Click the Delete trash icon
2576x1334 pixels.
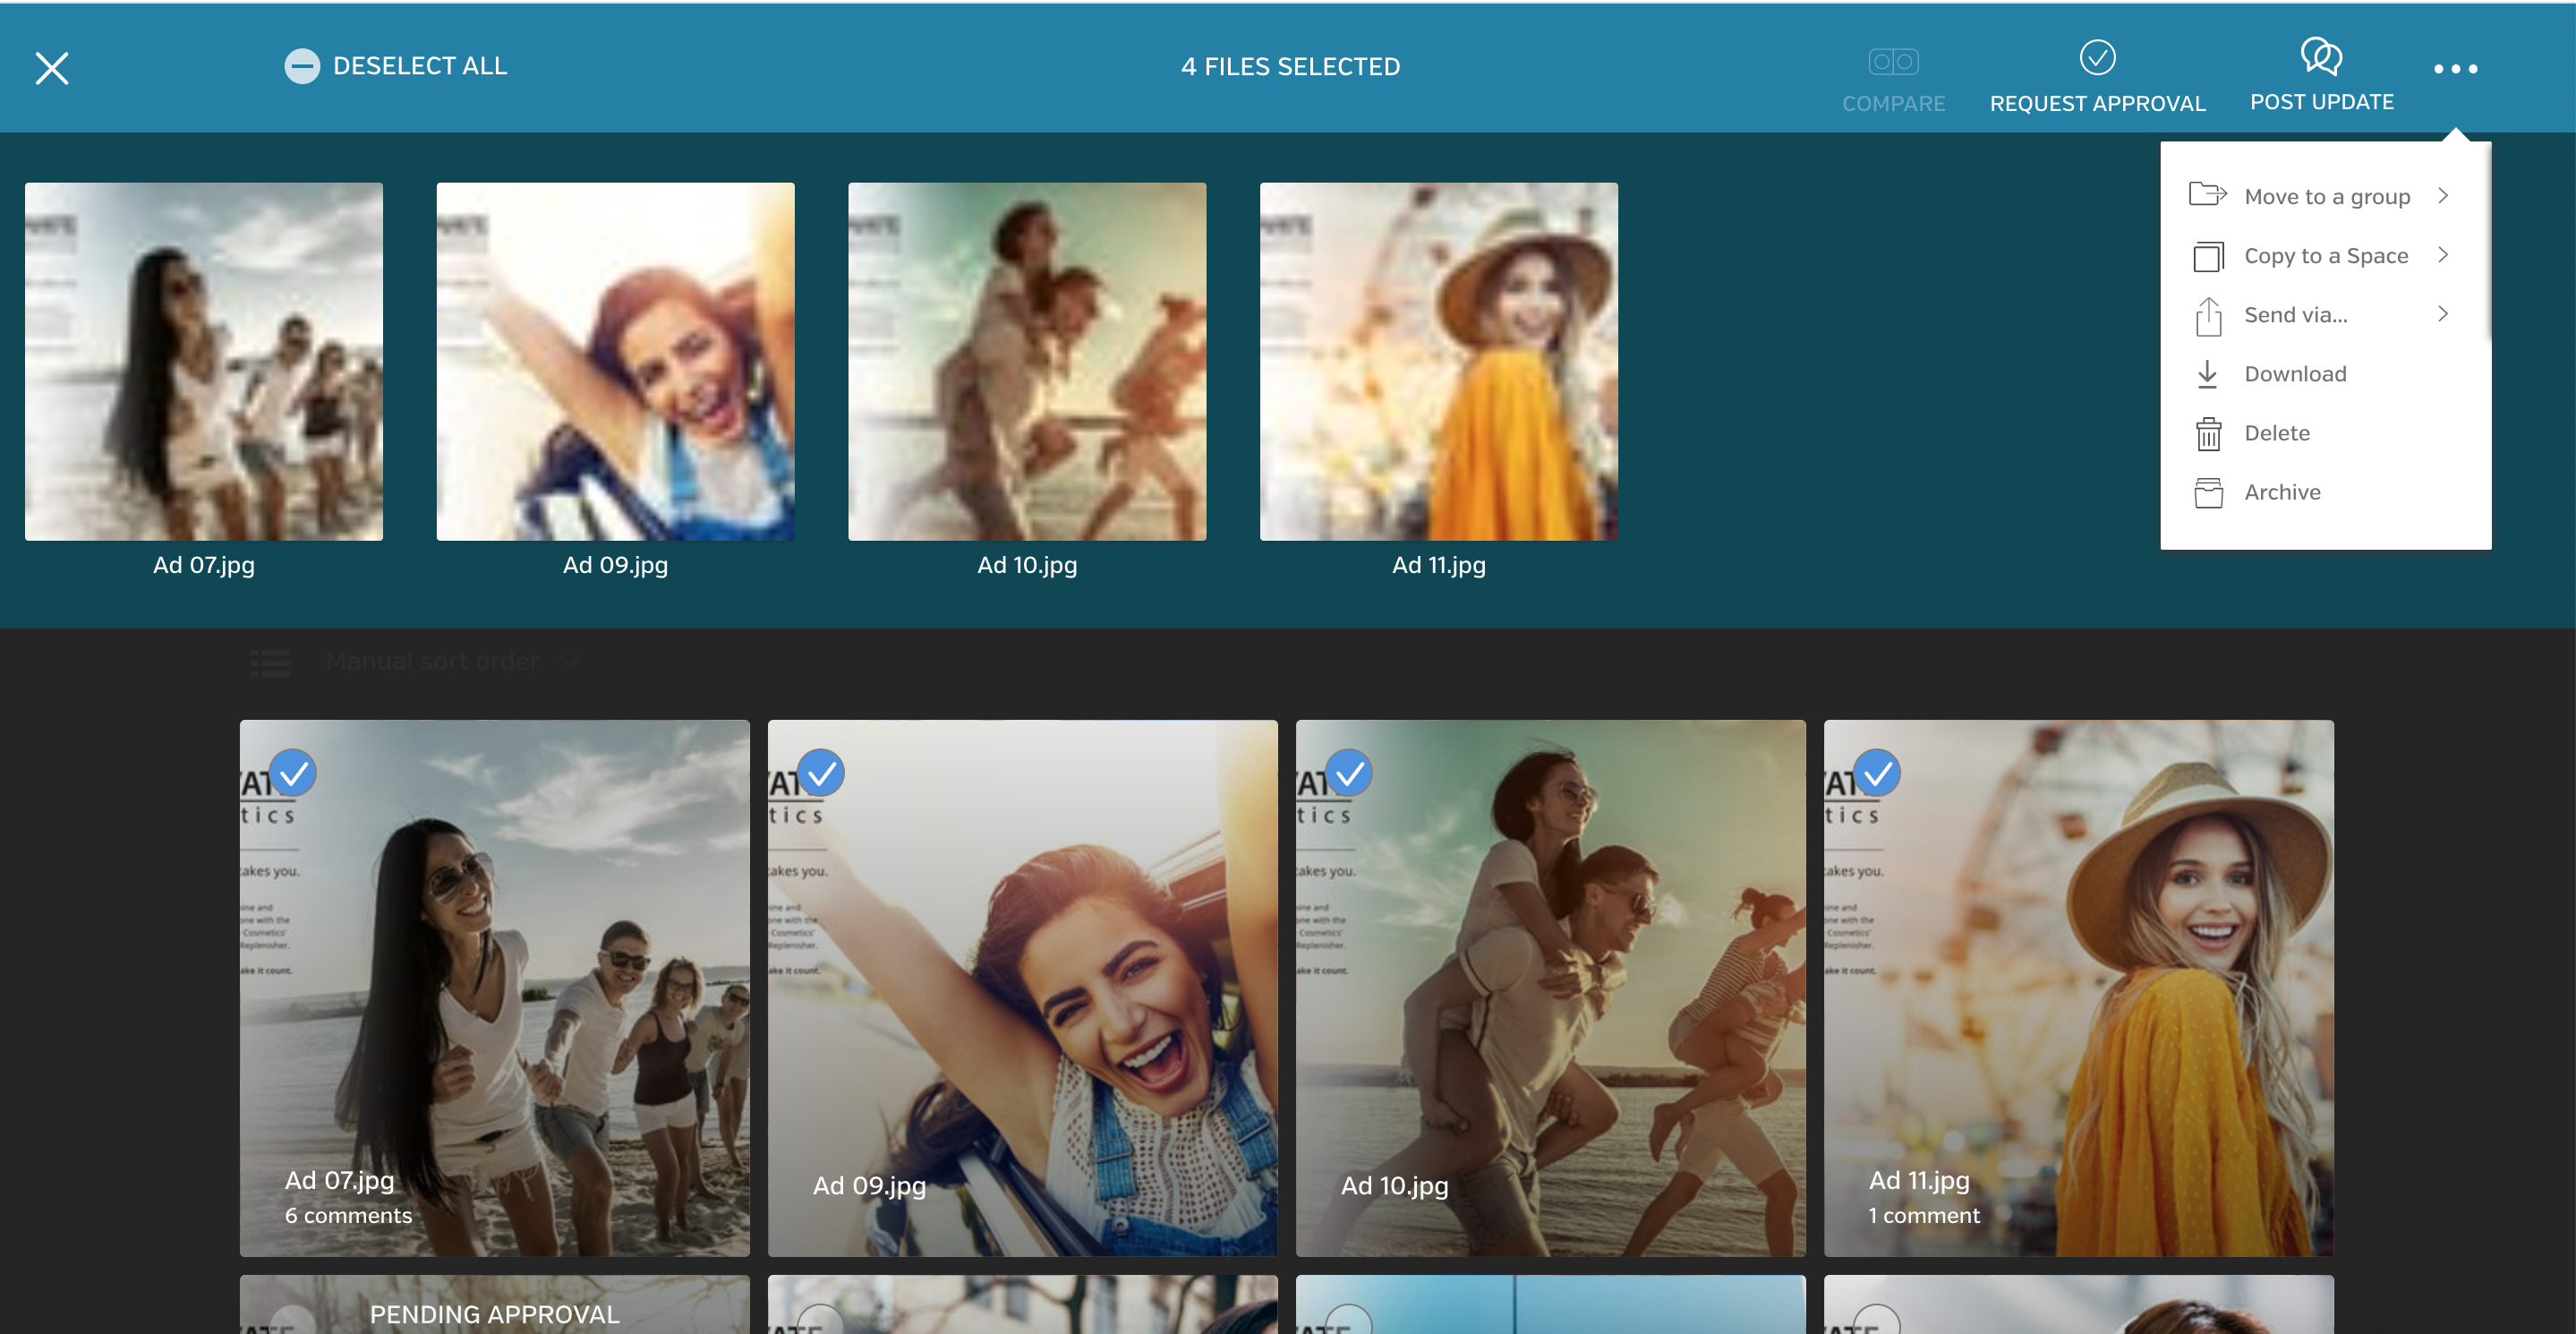pos(2208,434)
